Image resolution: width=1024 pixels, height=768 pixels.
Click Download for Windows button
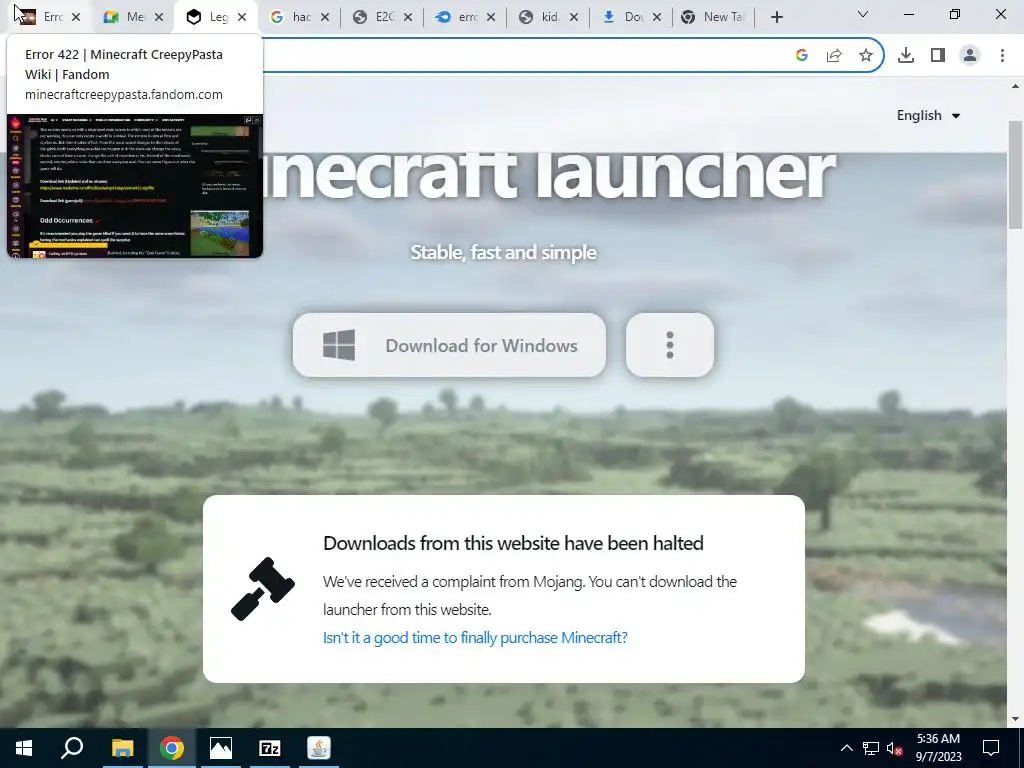449,345
